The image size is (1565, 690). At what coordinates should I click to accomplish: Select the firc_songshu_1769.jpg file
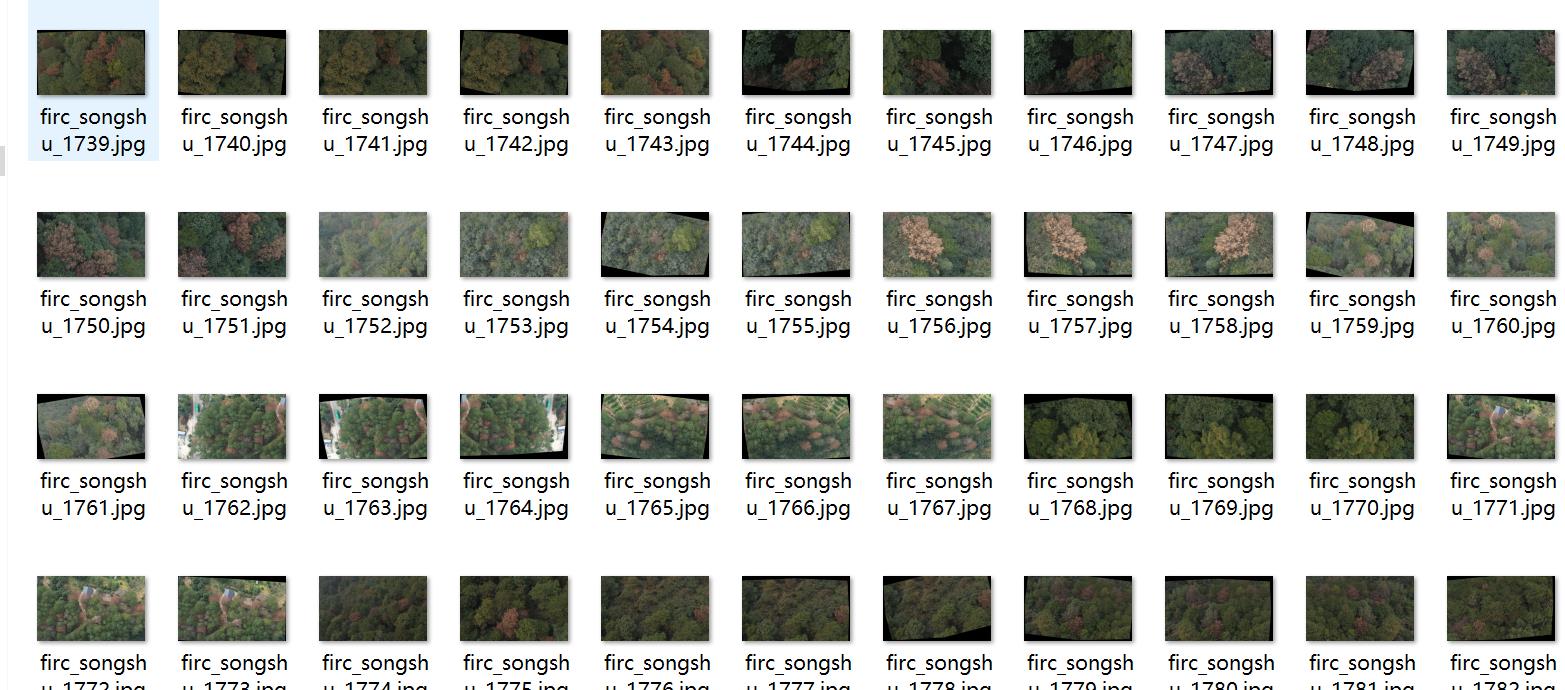tap(1219, 426)
